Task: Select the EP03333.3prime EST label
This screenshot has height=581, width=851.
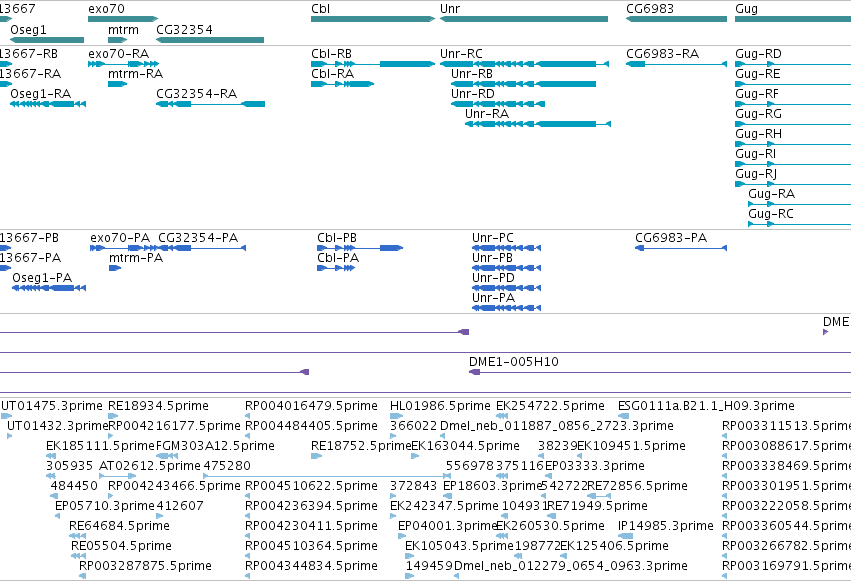Action: point(595,467)
